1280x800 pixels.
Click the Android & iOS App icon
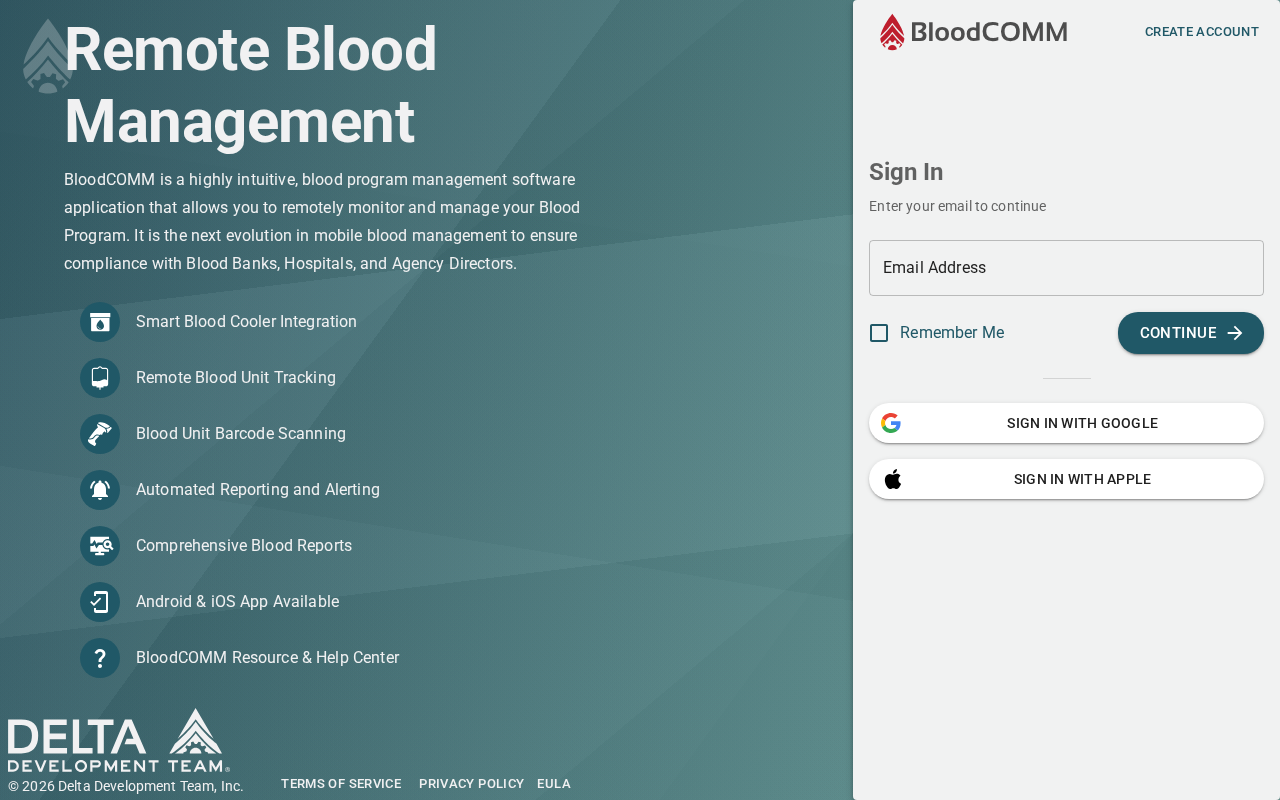point(100,602)
